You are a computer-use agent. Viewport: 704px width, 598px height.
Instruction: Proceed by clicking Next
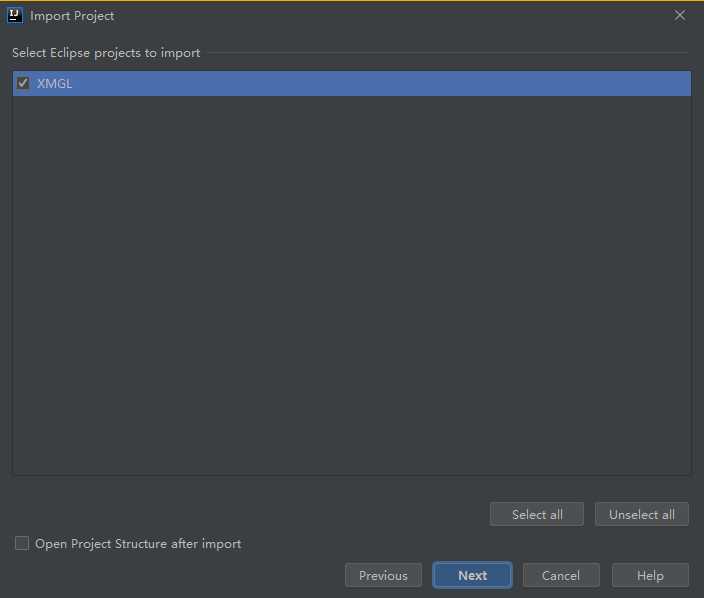tap(472, 575)
